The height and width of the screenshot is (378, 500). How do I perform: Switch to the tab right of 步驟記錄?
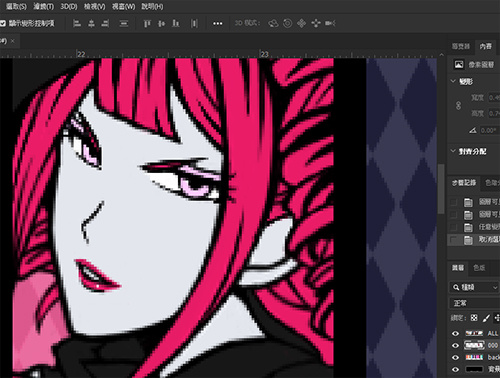pos(492,183)
